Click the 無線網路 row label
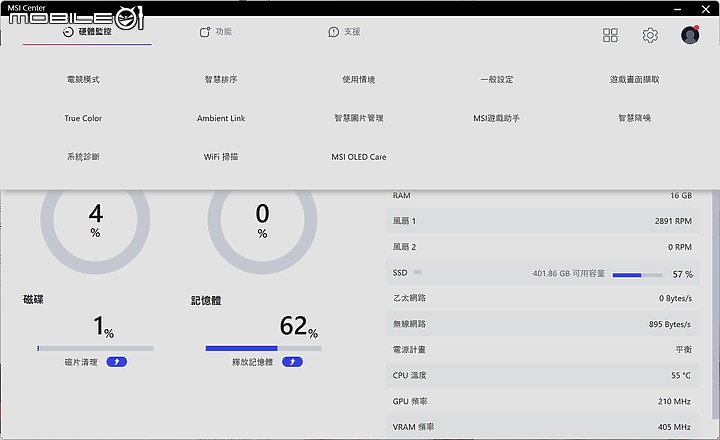The image size is (720, 440). 409,324
